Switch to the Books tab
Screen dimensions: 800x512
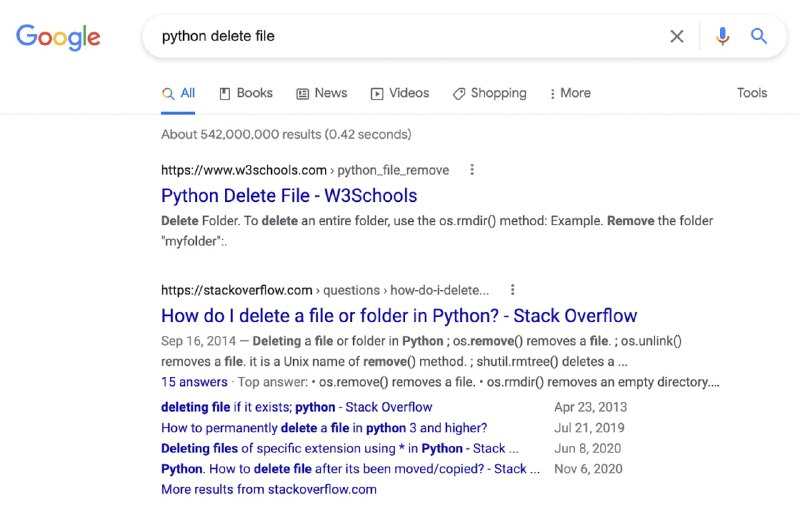tap(246, 93)
